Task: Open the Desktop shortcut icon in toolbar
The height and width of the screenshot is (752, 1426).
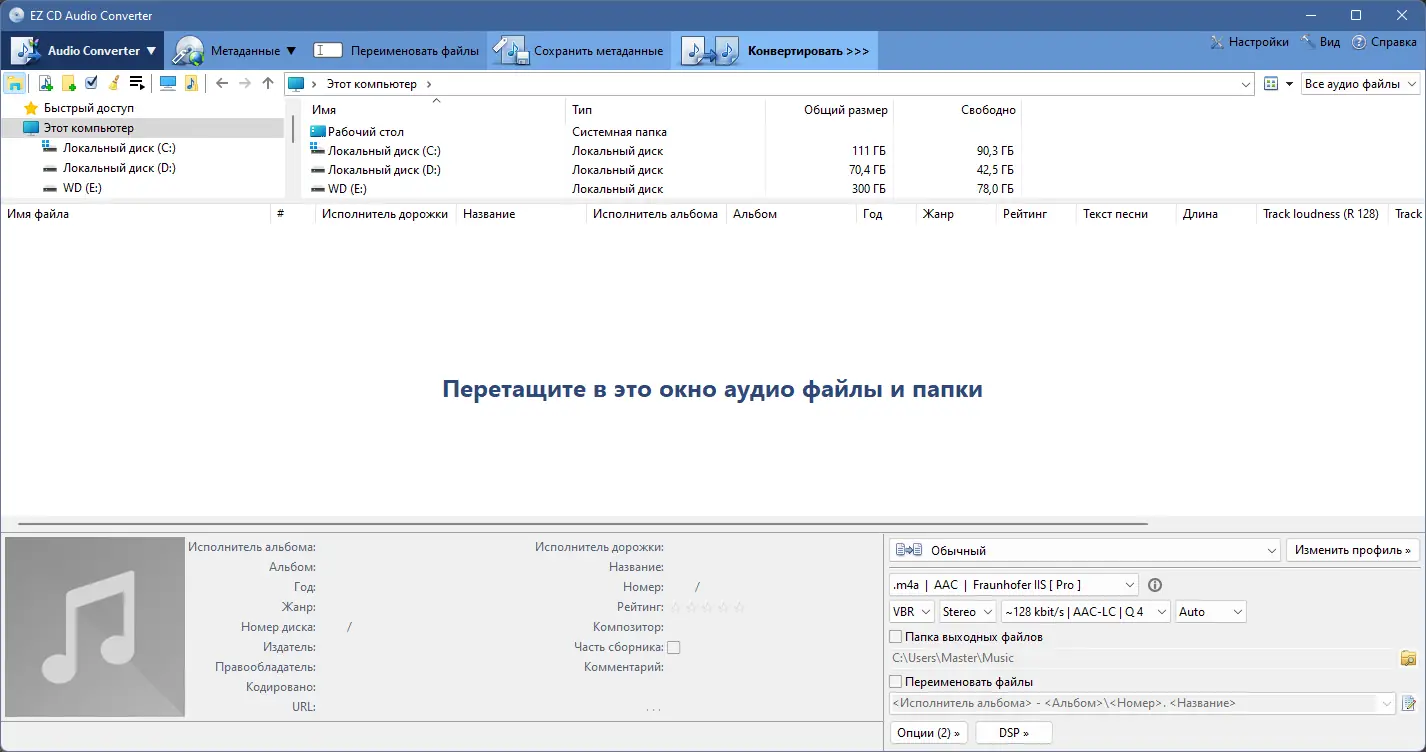Action: click(x=167, y=83)
